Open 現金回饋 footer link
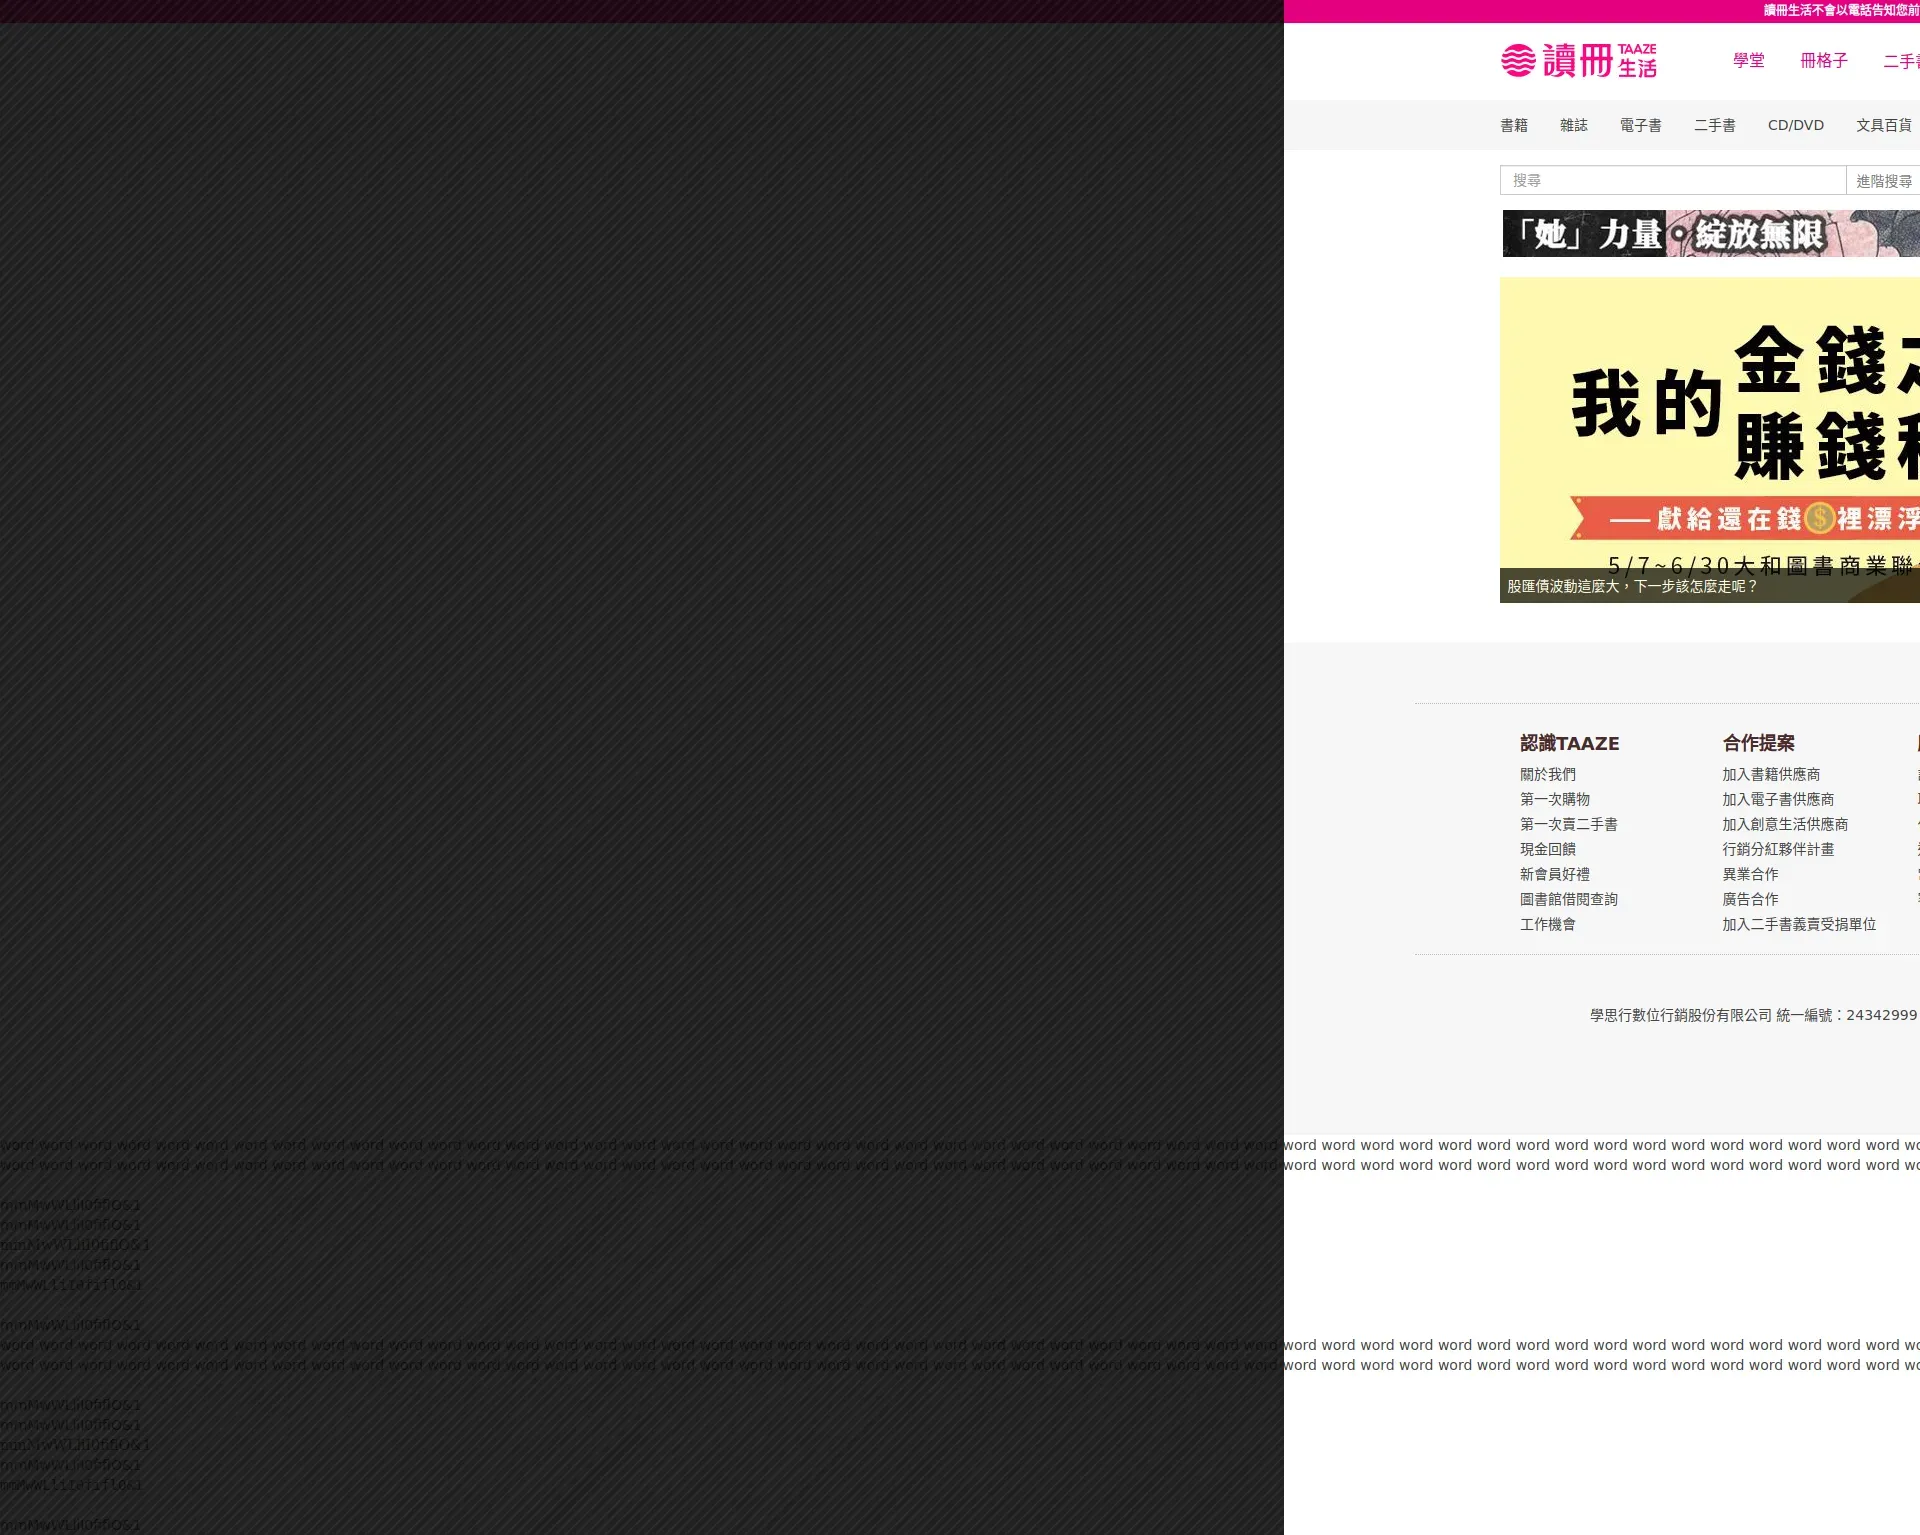The width and height of the screenshot is (1920, 1535). click(x=1547, y=850)
